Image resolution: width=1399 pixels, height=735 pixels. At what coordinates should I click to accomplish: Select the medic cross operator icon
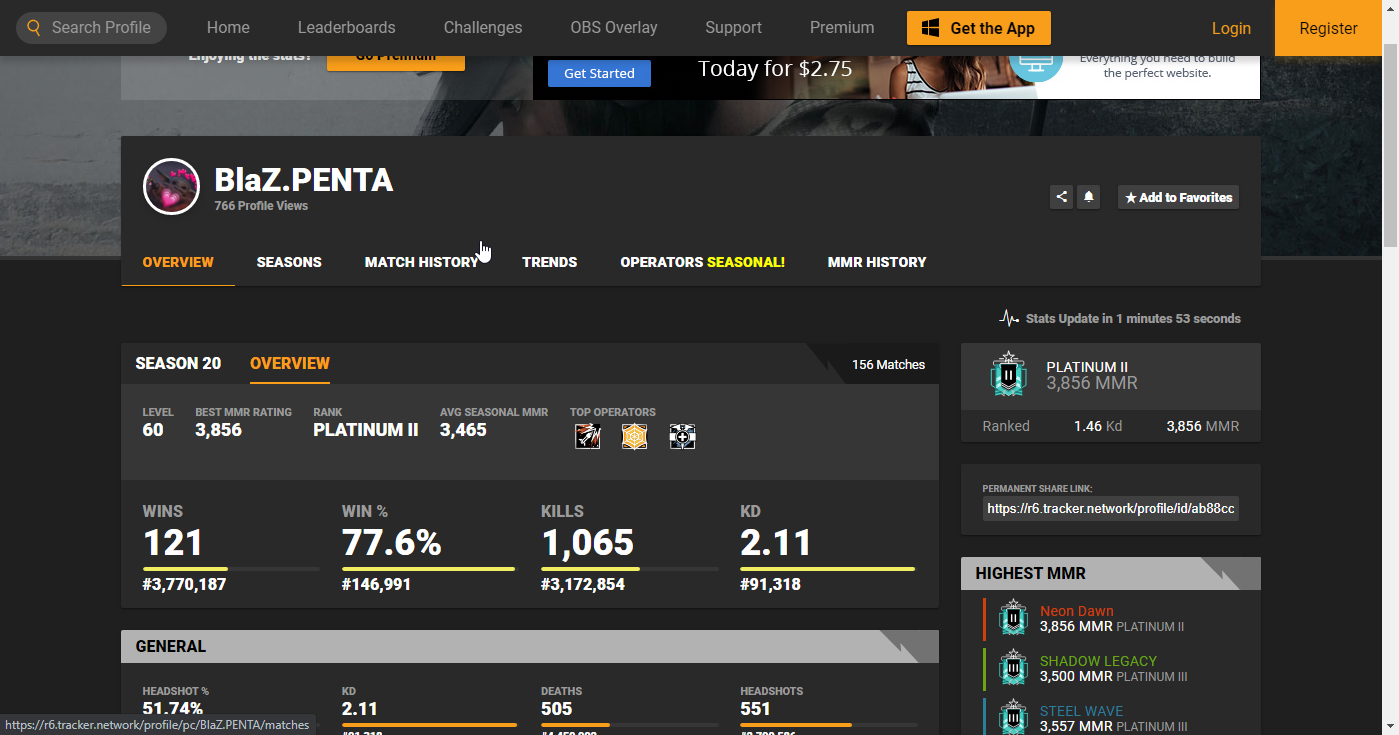[682, 436]
